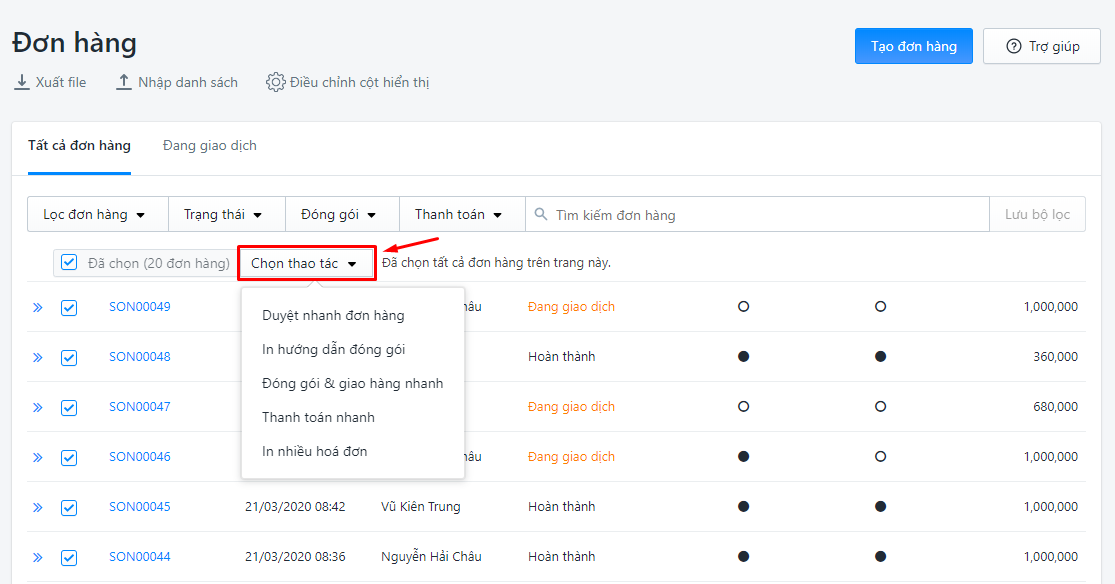Click first empty status circle of SON00049

[x=743, y=307]
